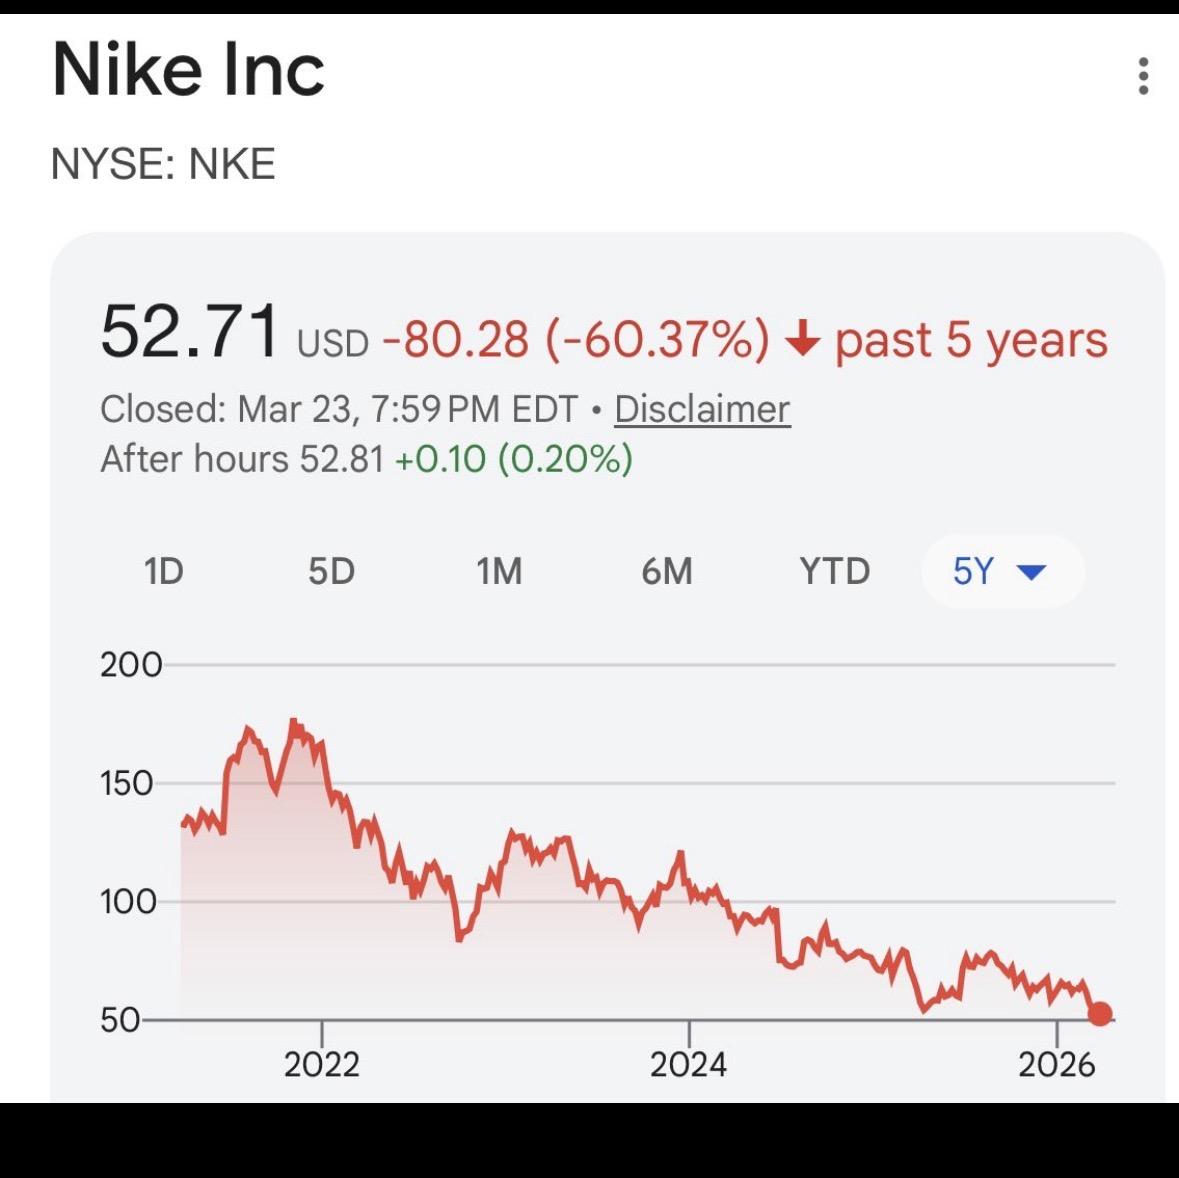Click the 2024 marker on the x-axis

688,1064
